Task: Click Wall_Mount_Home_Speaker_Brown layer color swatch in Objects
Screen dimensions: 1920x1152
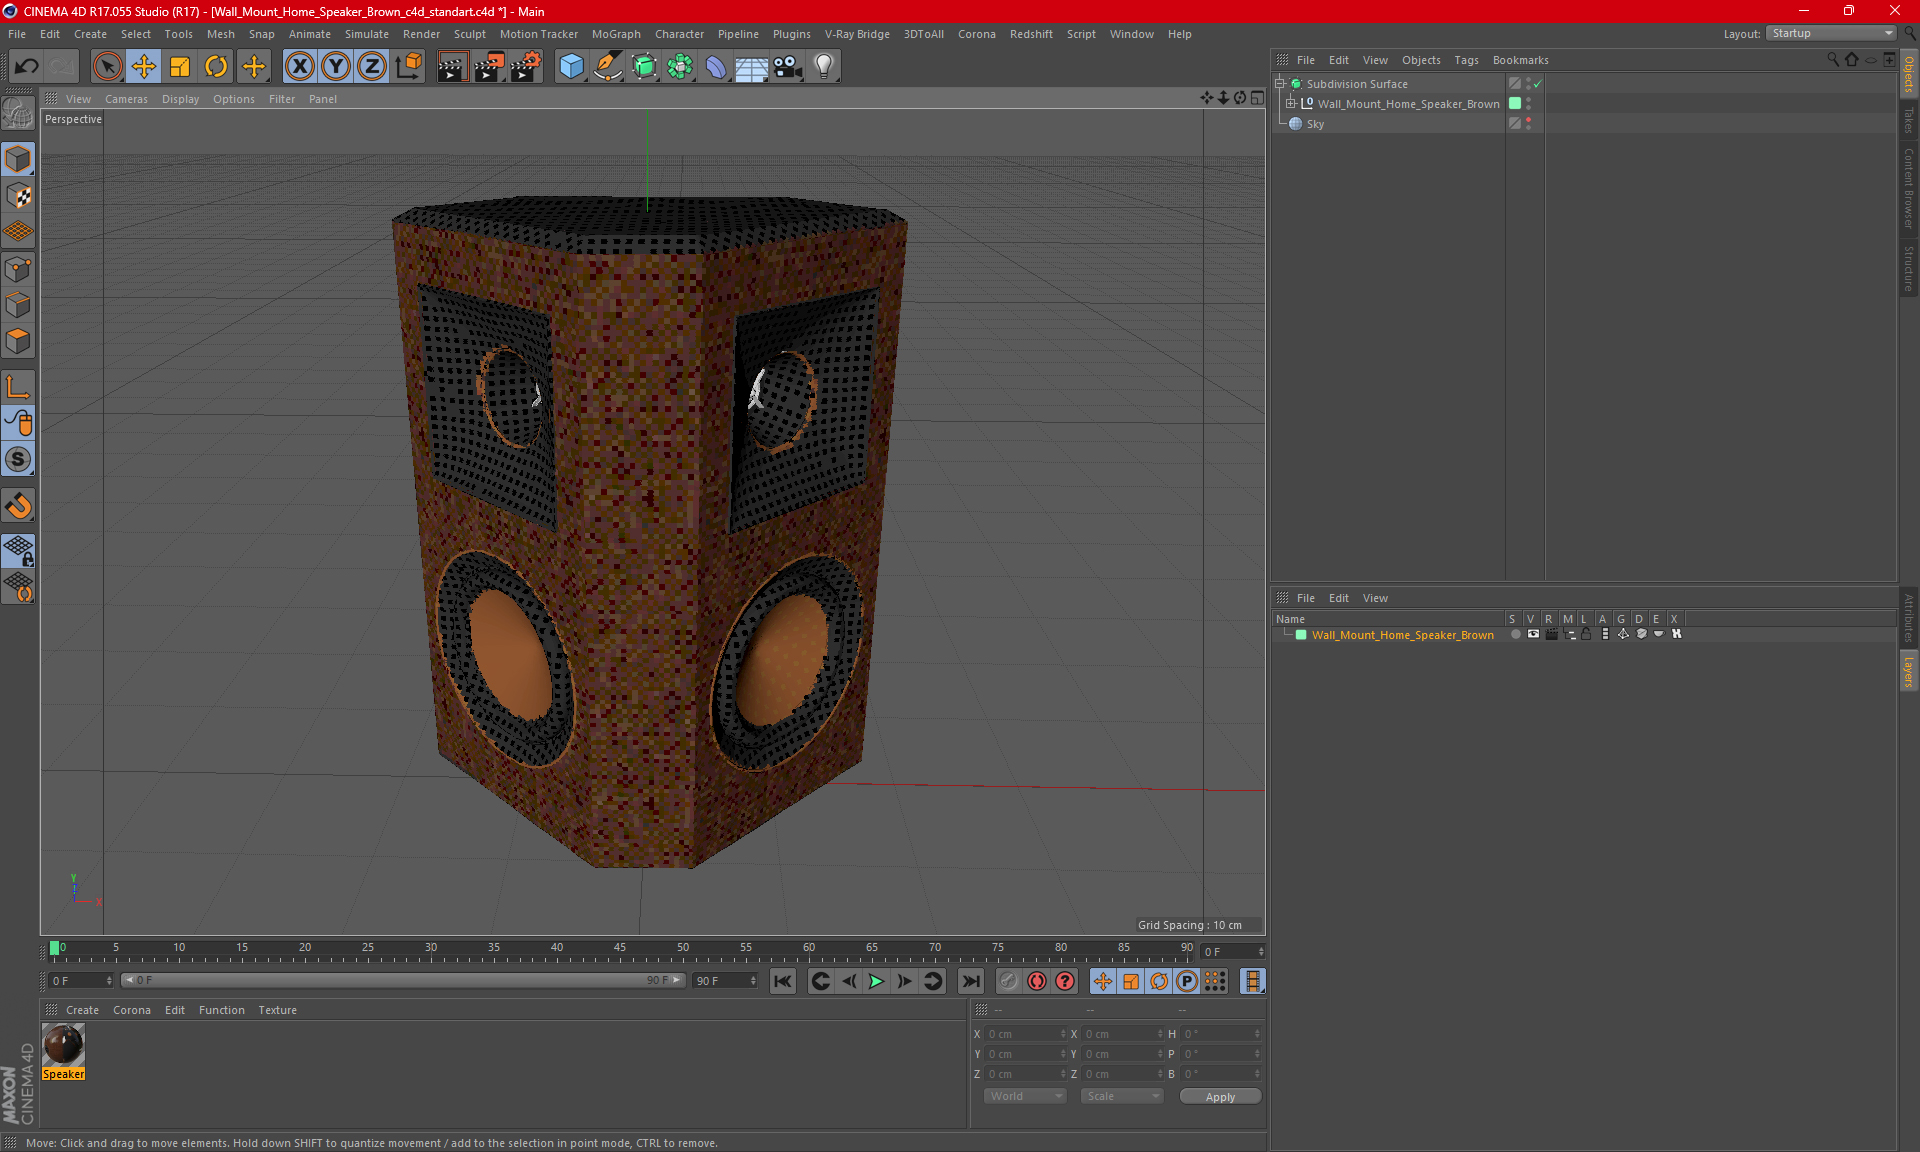Action: (x=1515, y=104)
